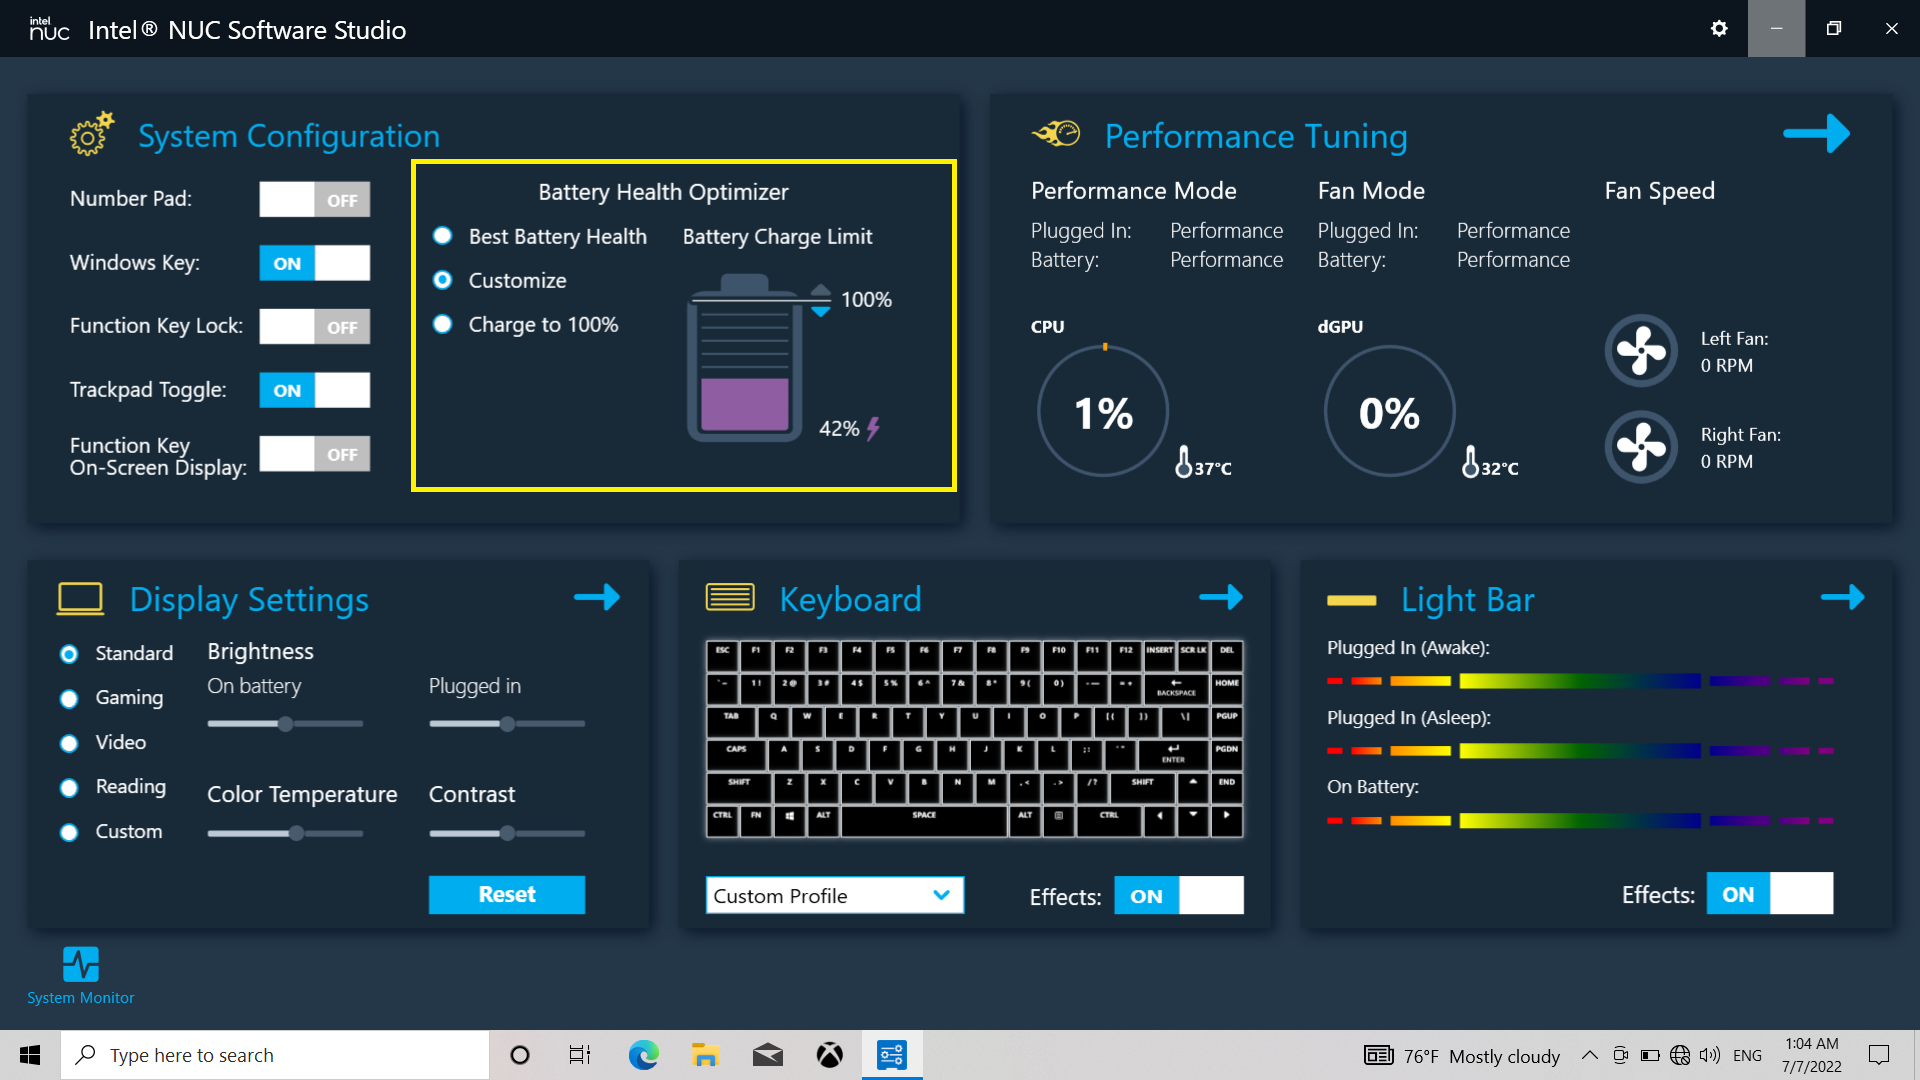The height and width of the screenshot is (1080, 1920).
Task: Click Plugged In (Asleep) color bar
Action: point(1580,751)
